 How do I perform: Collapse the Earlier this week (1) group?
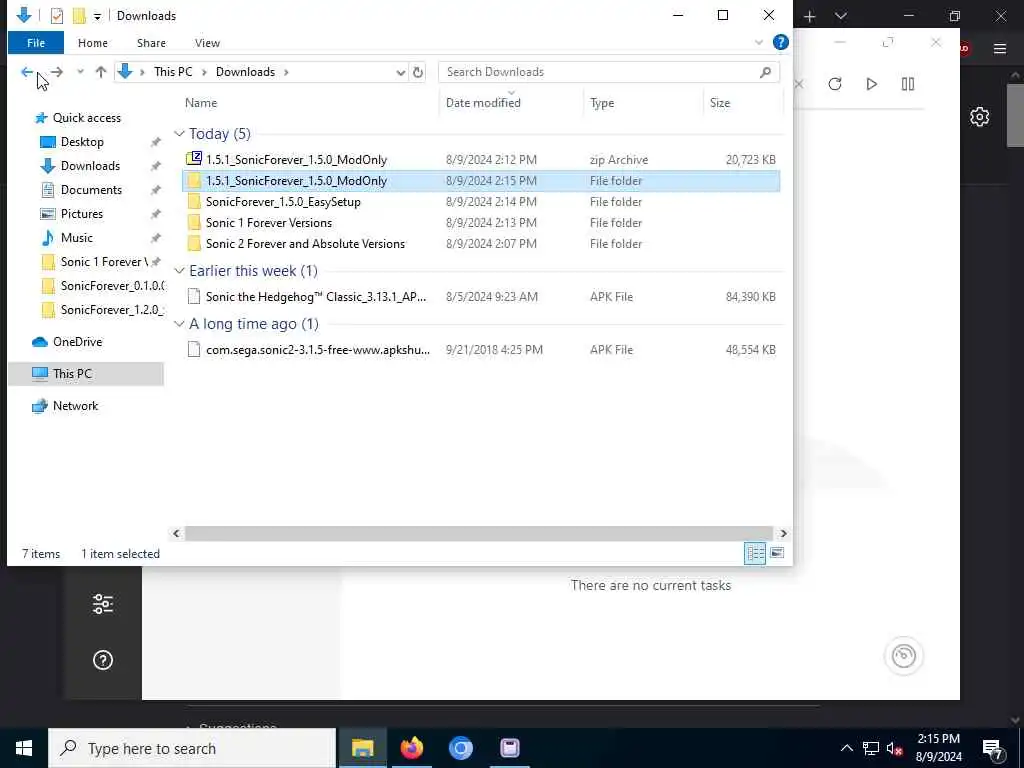point(179,270)
